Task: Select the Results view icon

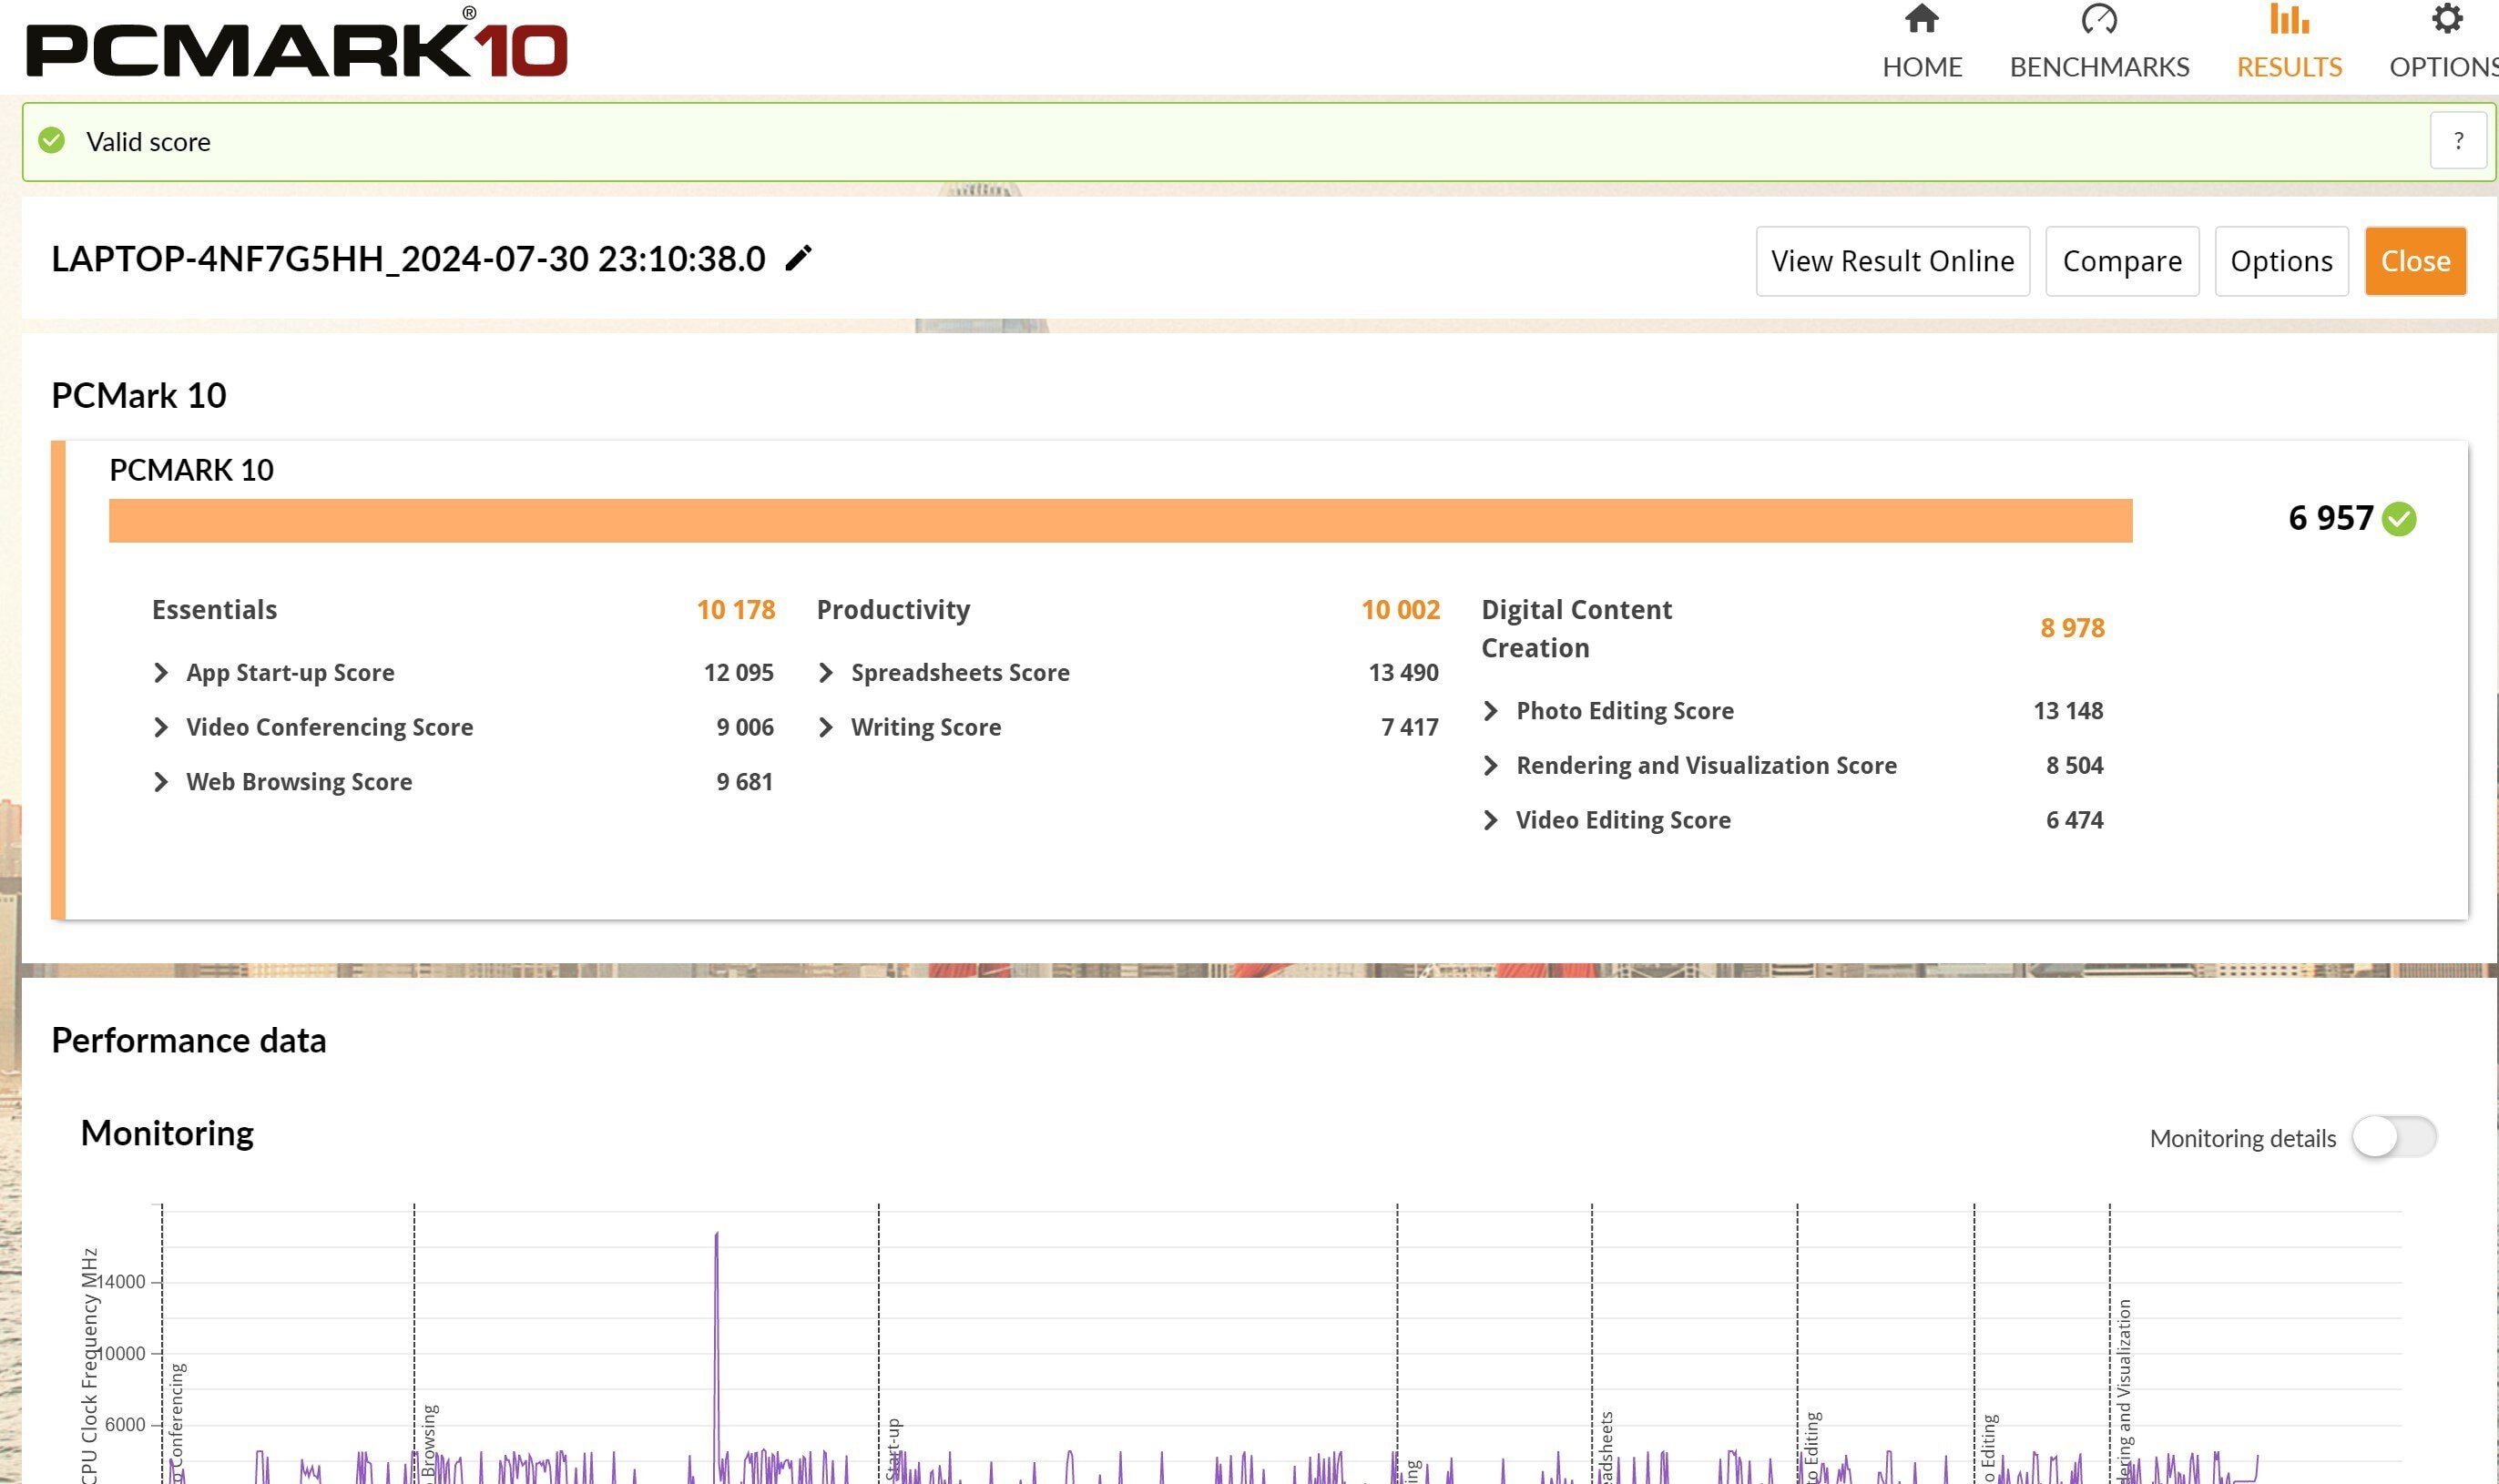Action: [x=2290, y=21]
